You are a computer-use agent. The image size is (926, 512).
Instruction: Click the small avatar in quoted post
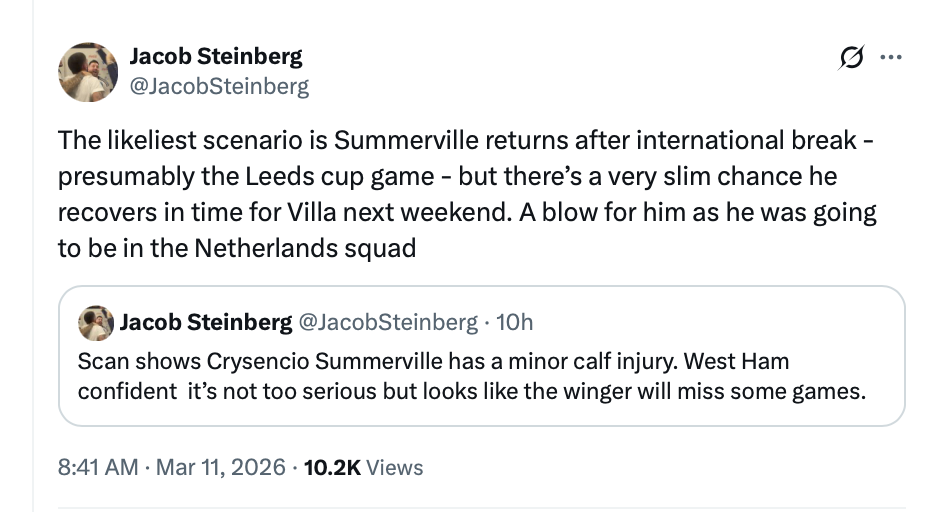pyautogui.click(x=95, y=322)
